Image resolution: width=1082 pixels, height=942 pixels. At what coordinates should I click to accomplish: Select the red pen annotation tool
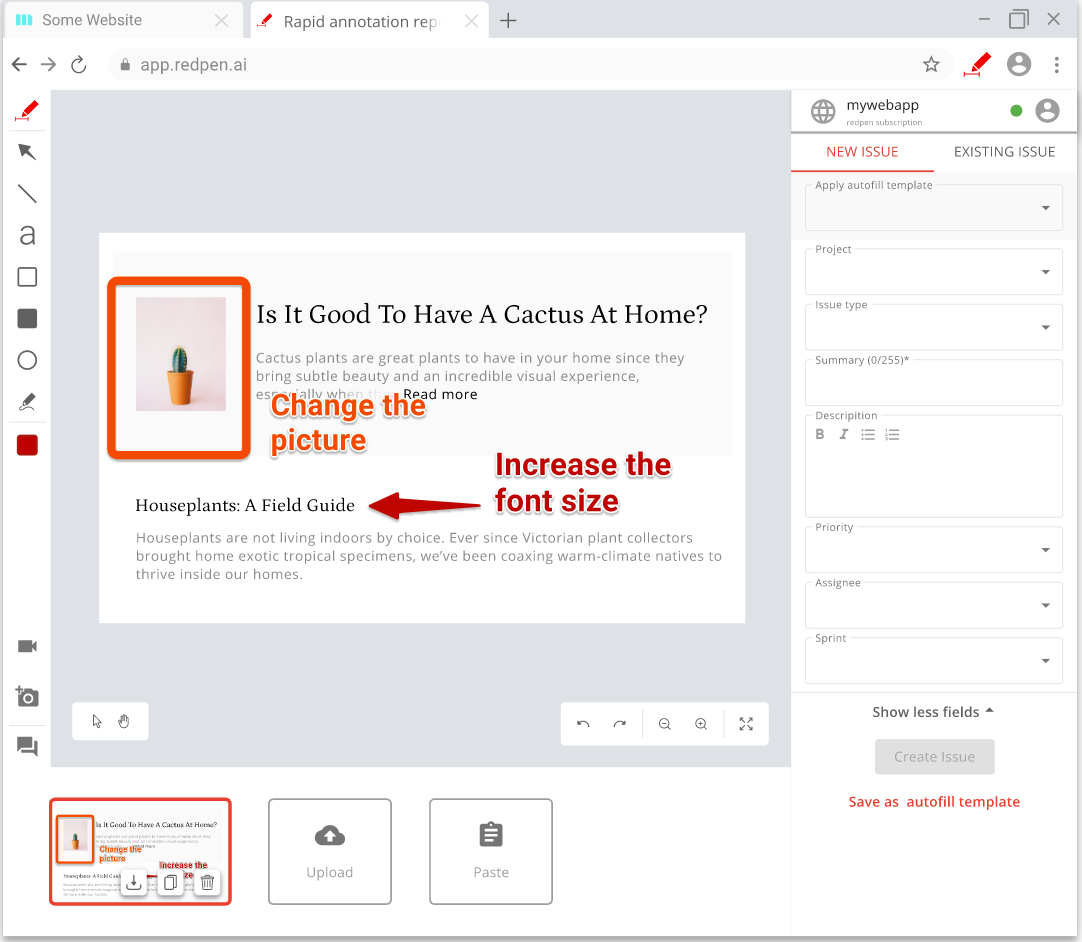[x=27, y=110]
